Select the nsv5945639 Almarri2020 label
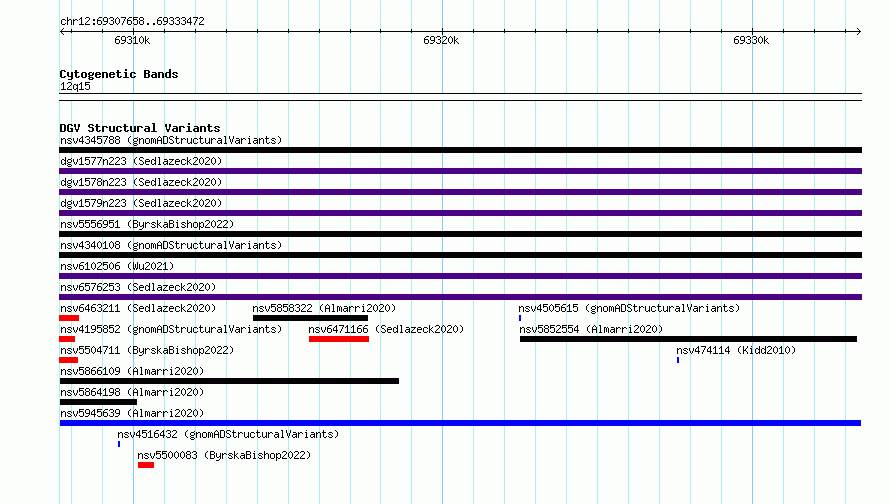 tap(132, 413)
